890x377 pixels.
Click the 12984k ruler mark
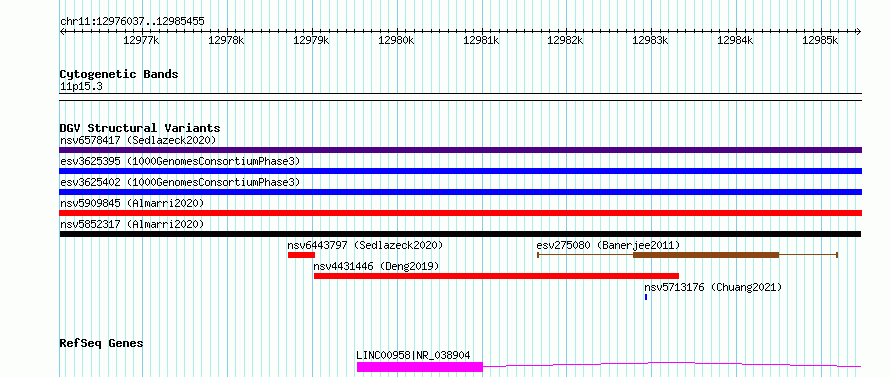click(x=735, y=40)
